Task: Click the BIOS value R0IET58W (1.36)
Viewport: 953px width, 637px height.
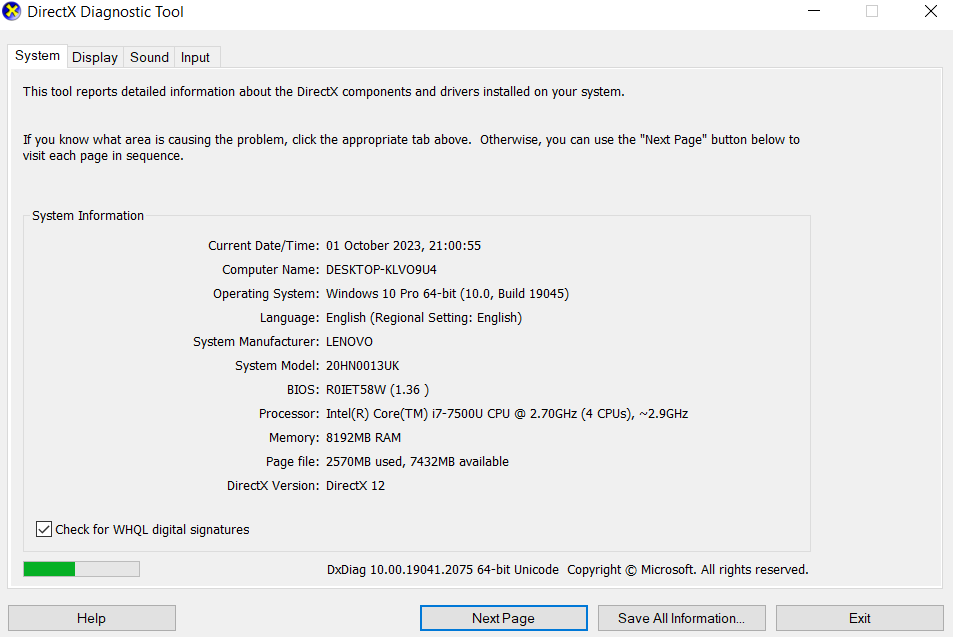Action: pos(377,390)
